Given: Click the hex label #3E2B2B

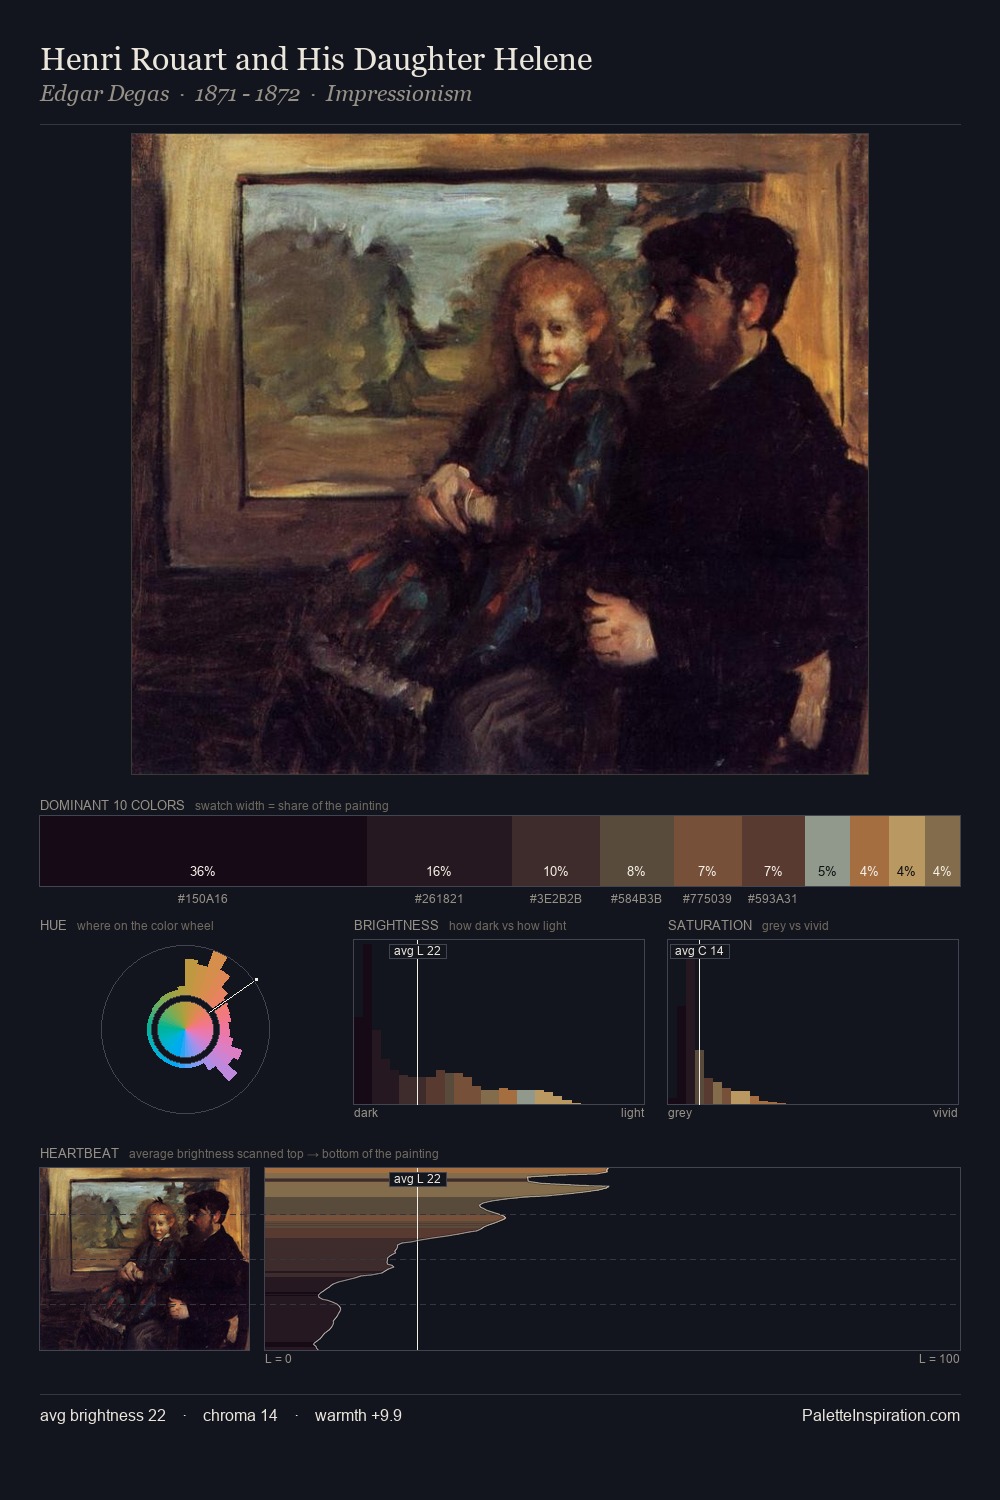Looking at the screenshot, I should click(556, 899).
